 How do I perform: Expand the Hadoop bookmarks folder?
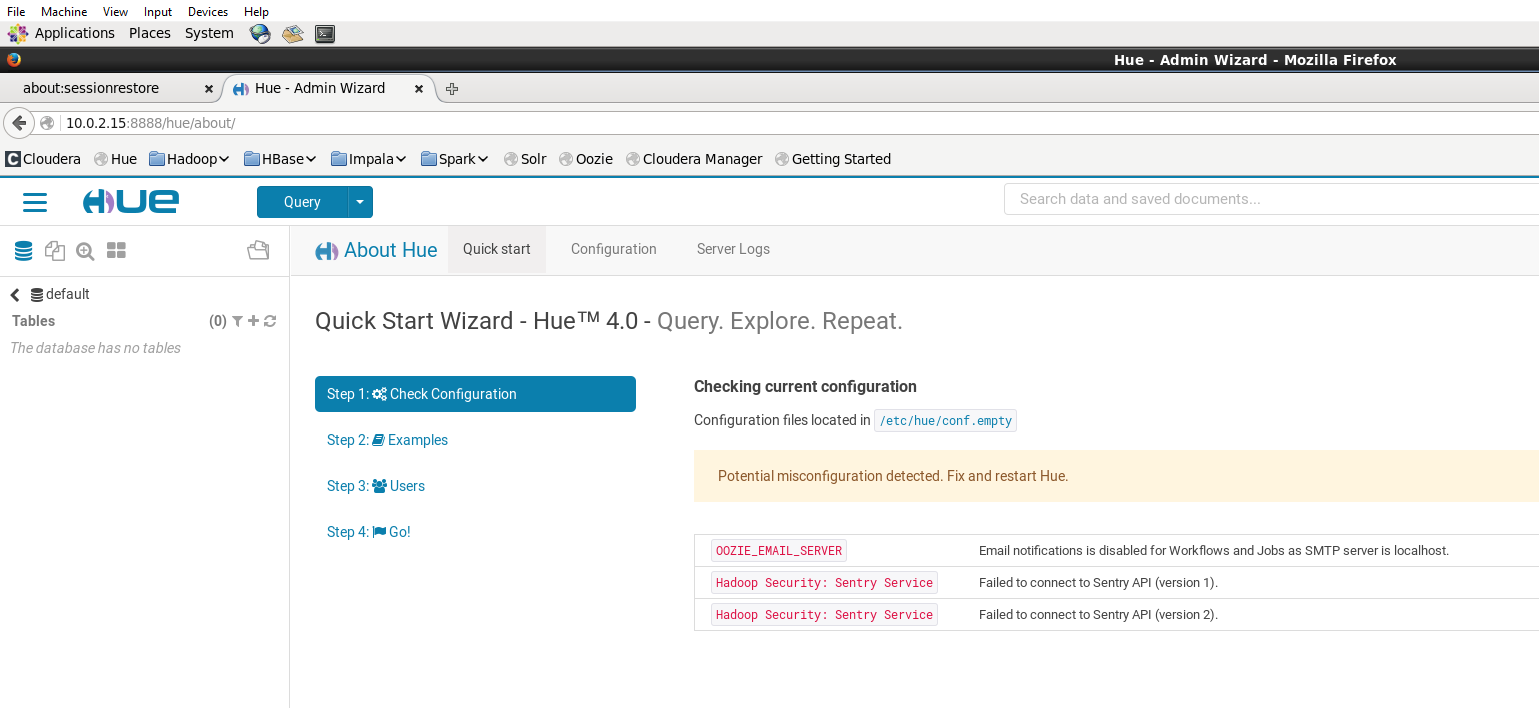190,159
